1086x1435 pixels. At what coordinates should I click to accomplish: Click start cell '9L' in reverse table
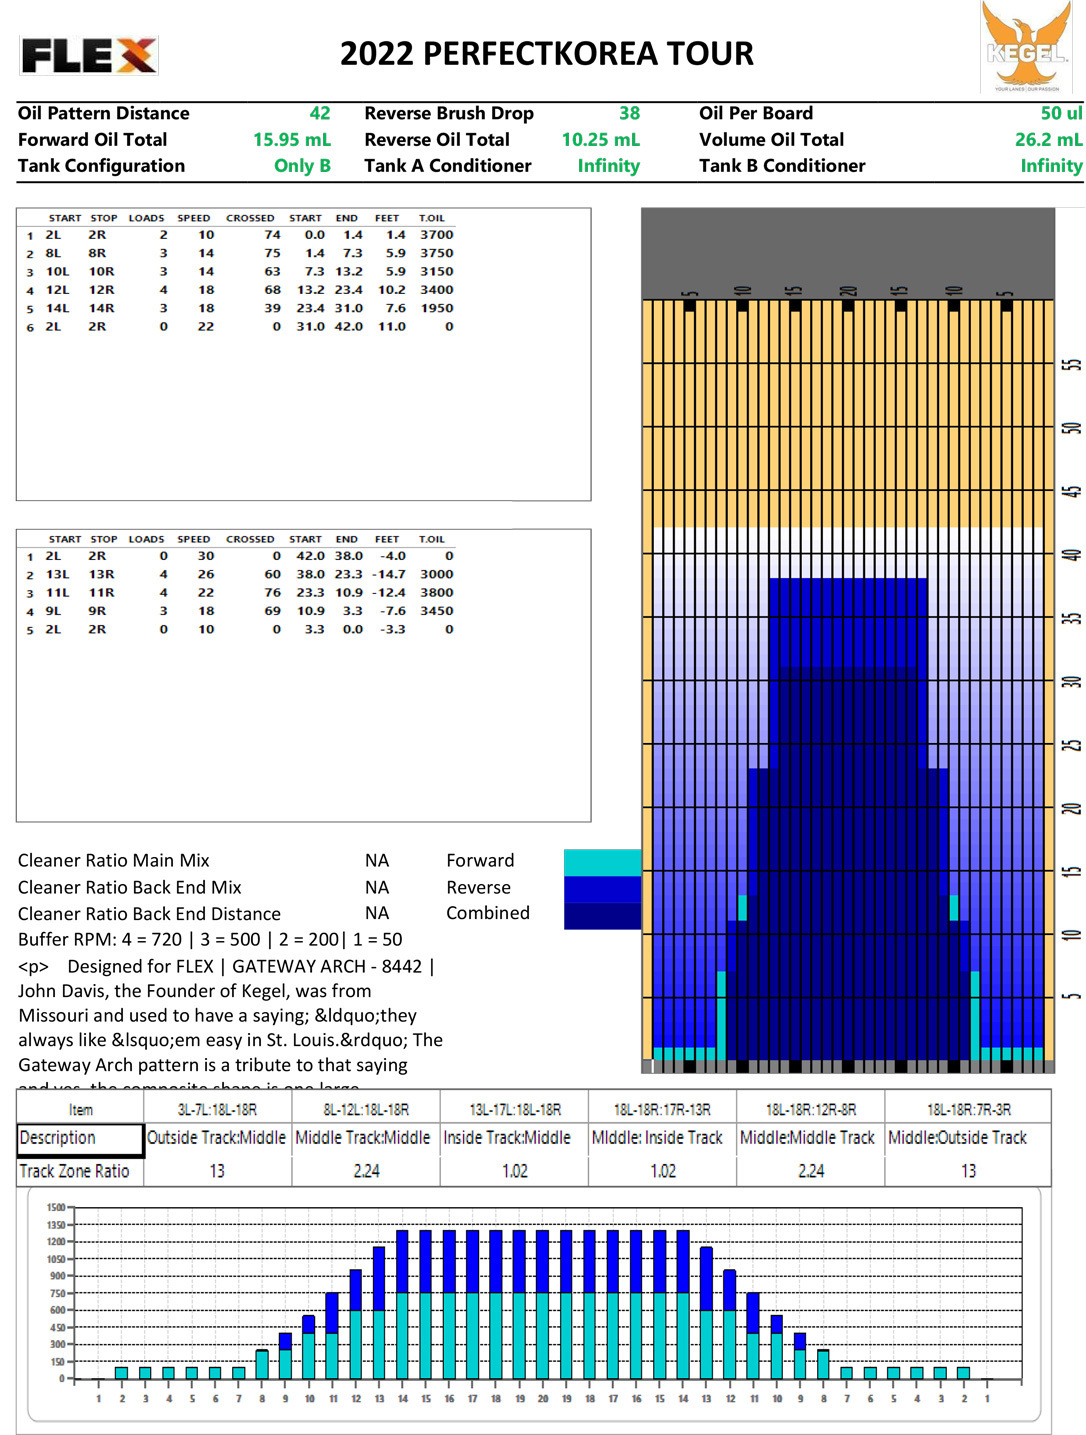(x=53, y=611)
